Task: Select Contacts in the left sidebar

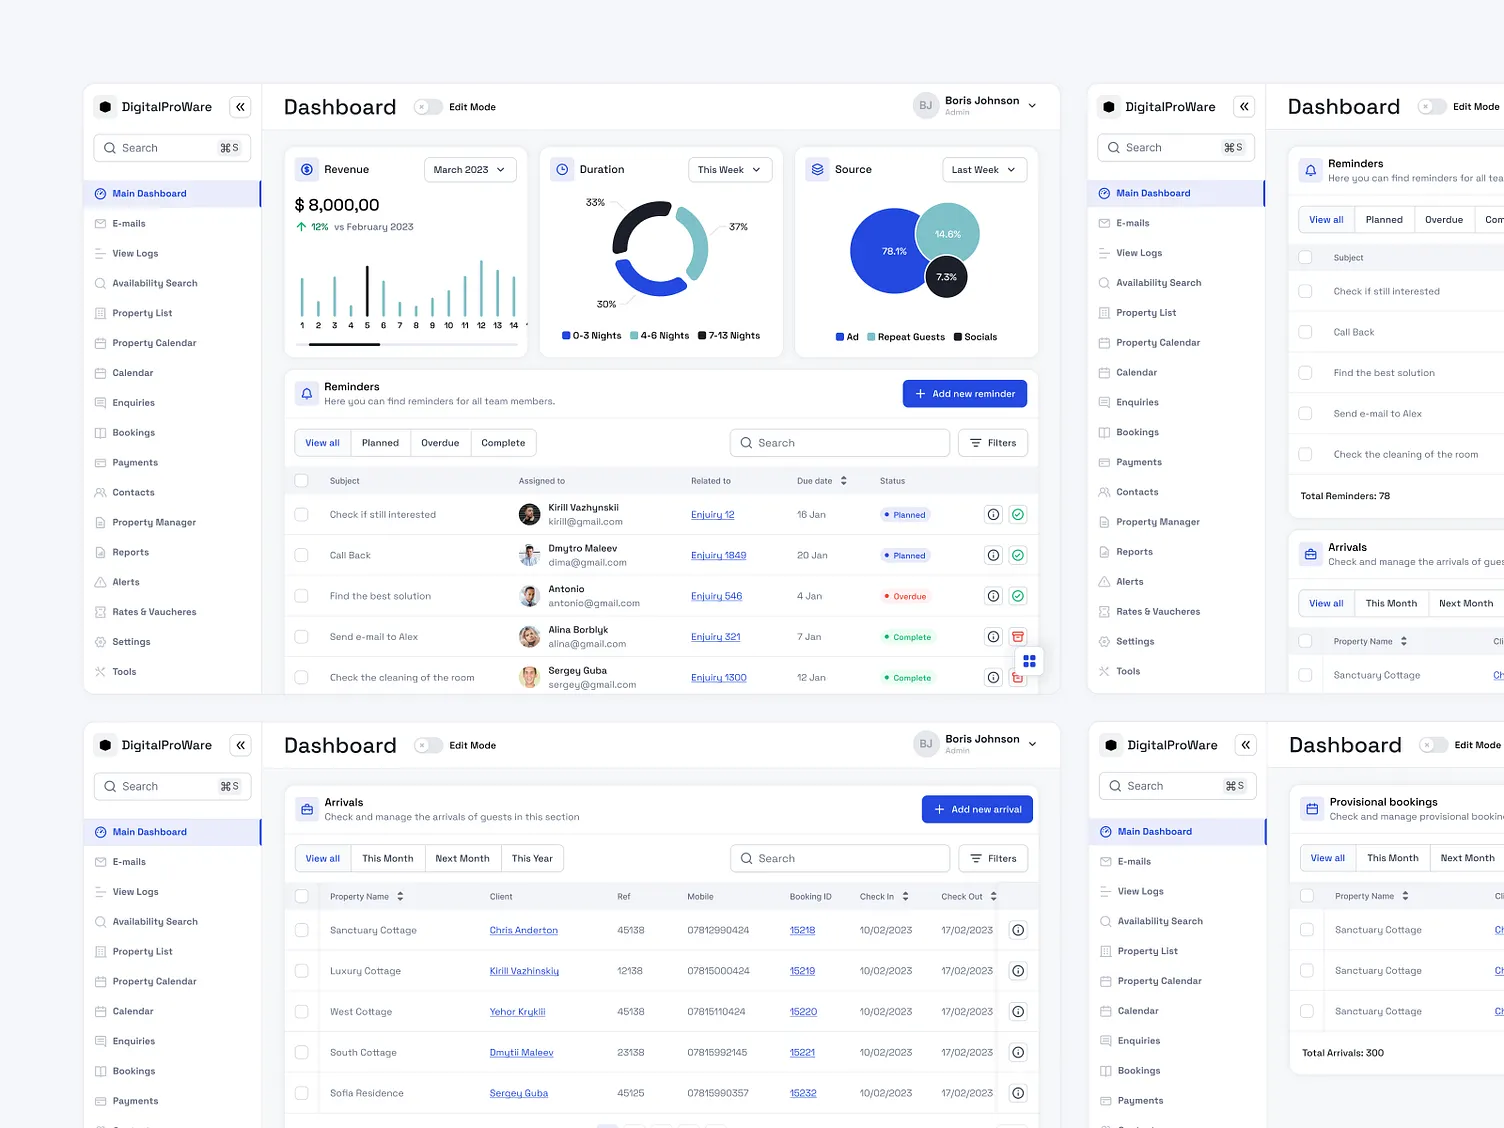Action: 133,492
